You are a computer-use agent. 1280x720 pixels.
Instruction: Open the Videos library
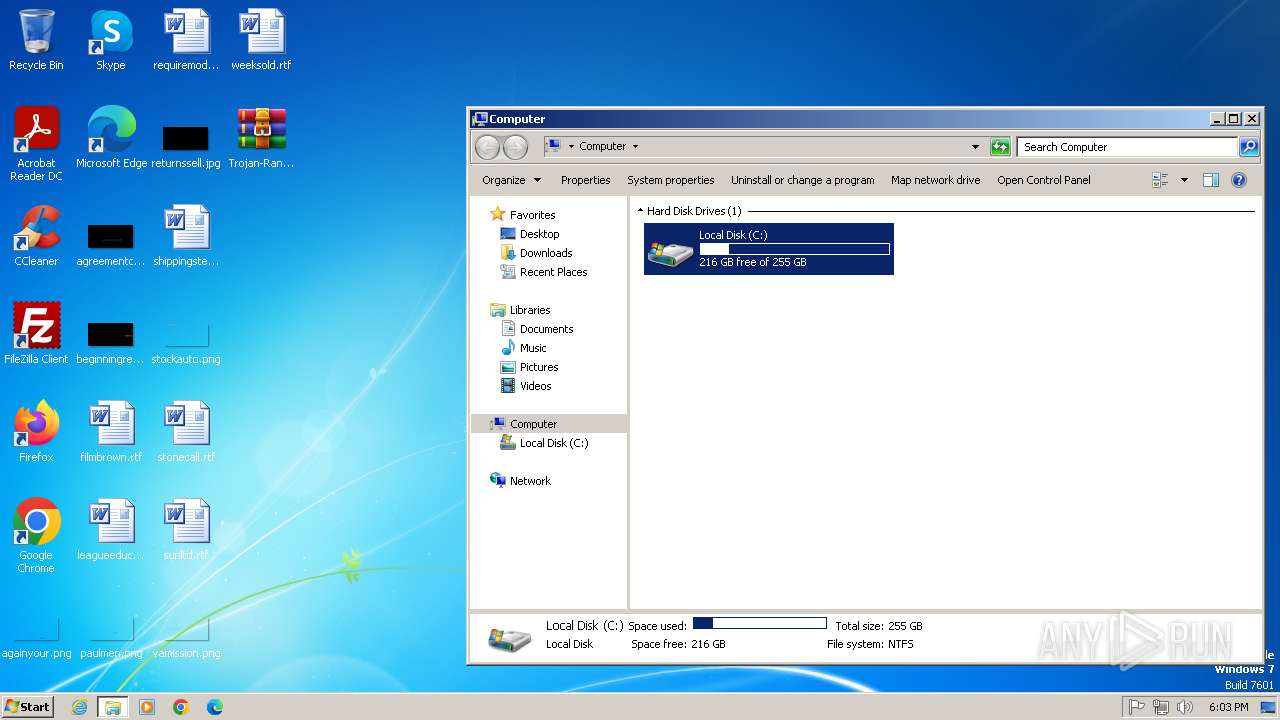(x=535, y=386)
